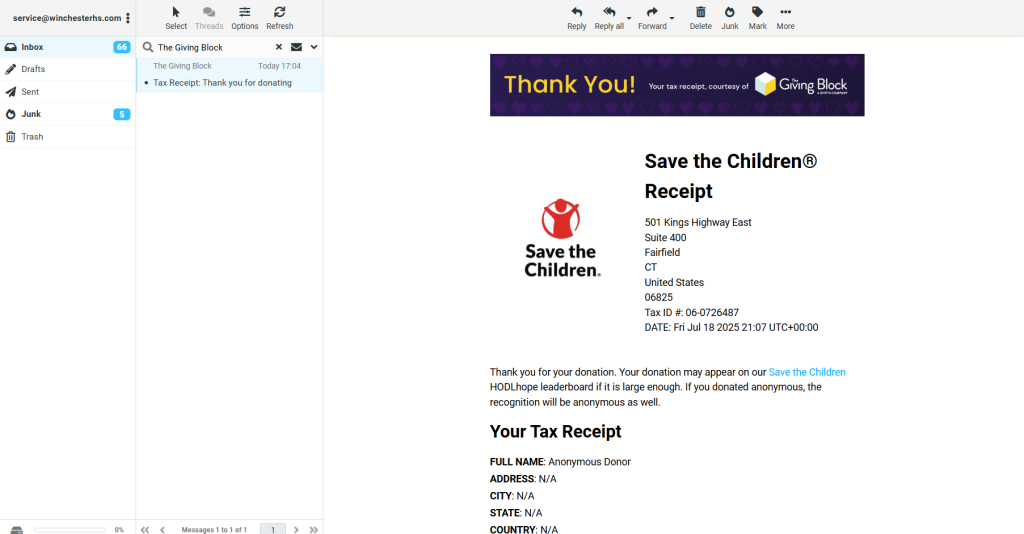Click the ADDRESS: N/A line

523,479
